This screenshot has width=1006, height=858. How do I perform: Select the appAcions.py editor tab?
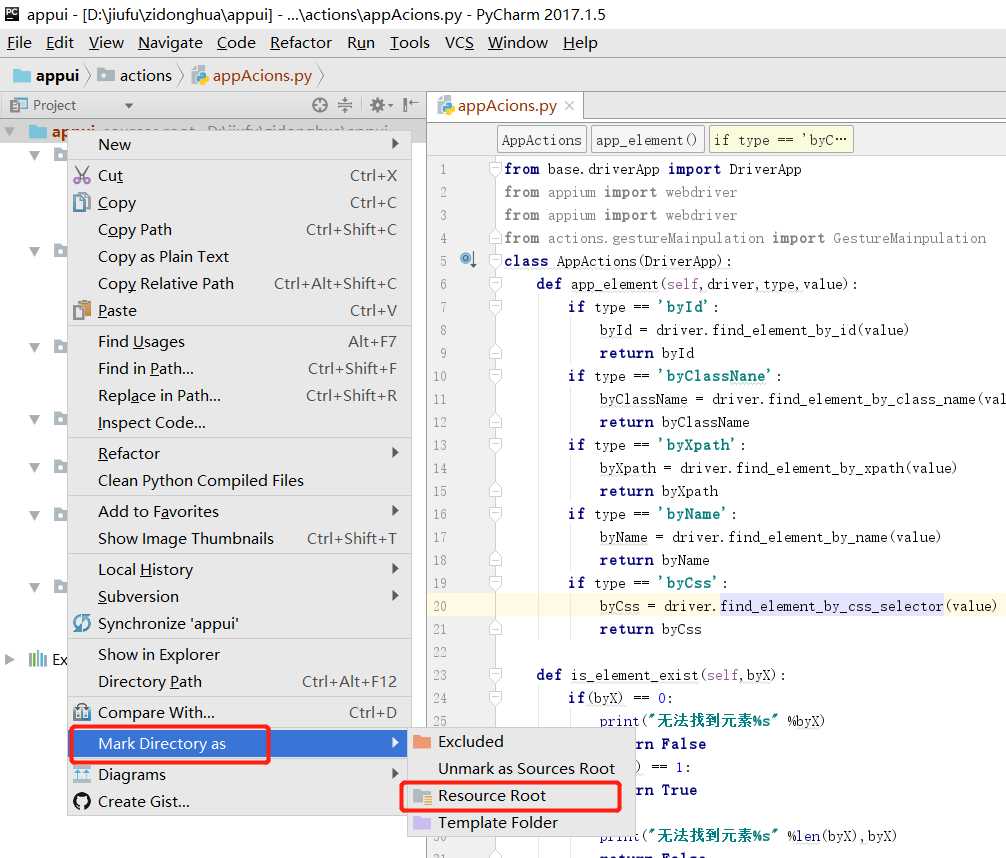506,105
